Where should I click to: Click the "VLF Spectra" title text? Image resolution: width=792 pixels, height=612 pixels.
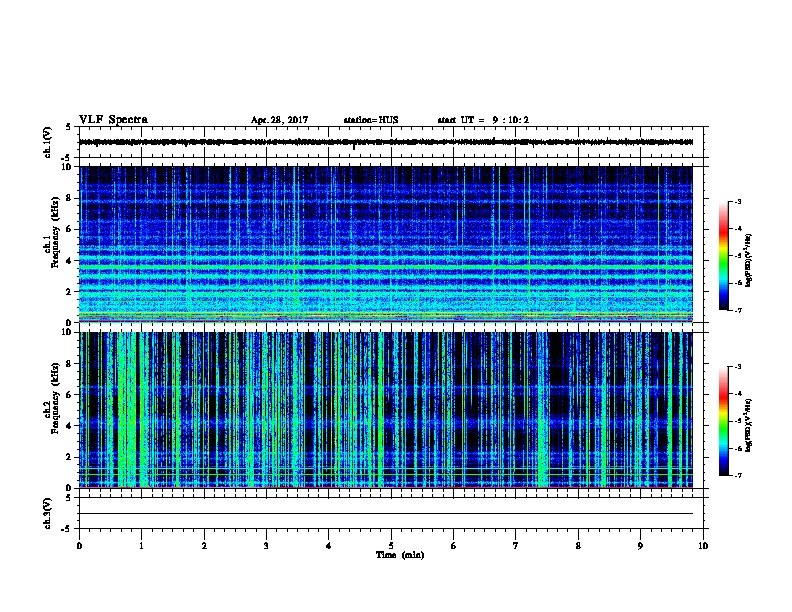pyautogui.click(x=113, y=120)
